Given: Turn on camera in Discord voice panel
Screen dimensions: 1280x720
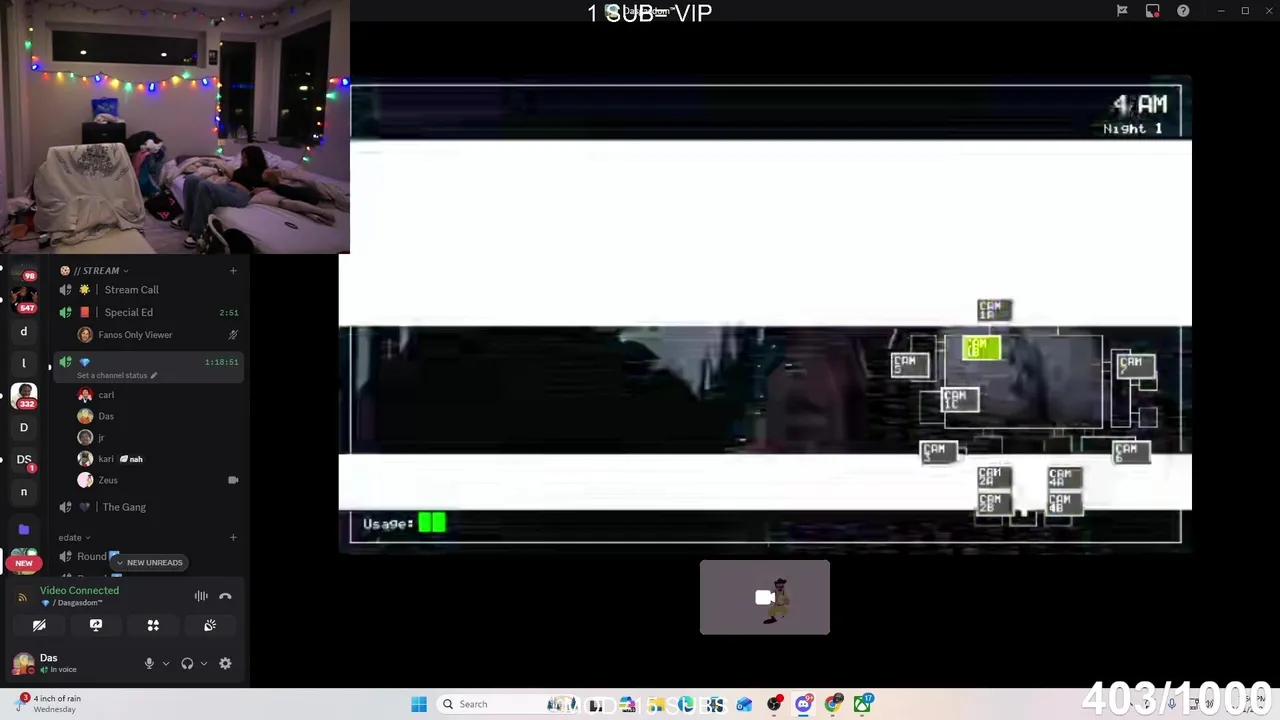Looking at the screenshot, I should point(39,625).
